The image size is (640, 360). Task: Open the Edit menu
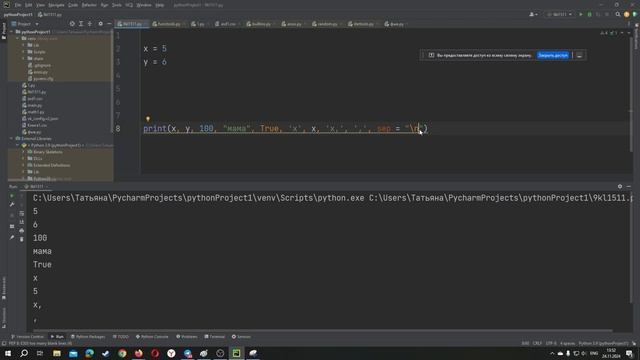[x=29, y=5]
